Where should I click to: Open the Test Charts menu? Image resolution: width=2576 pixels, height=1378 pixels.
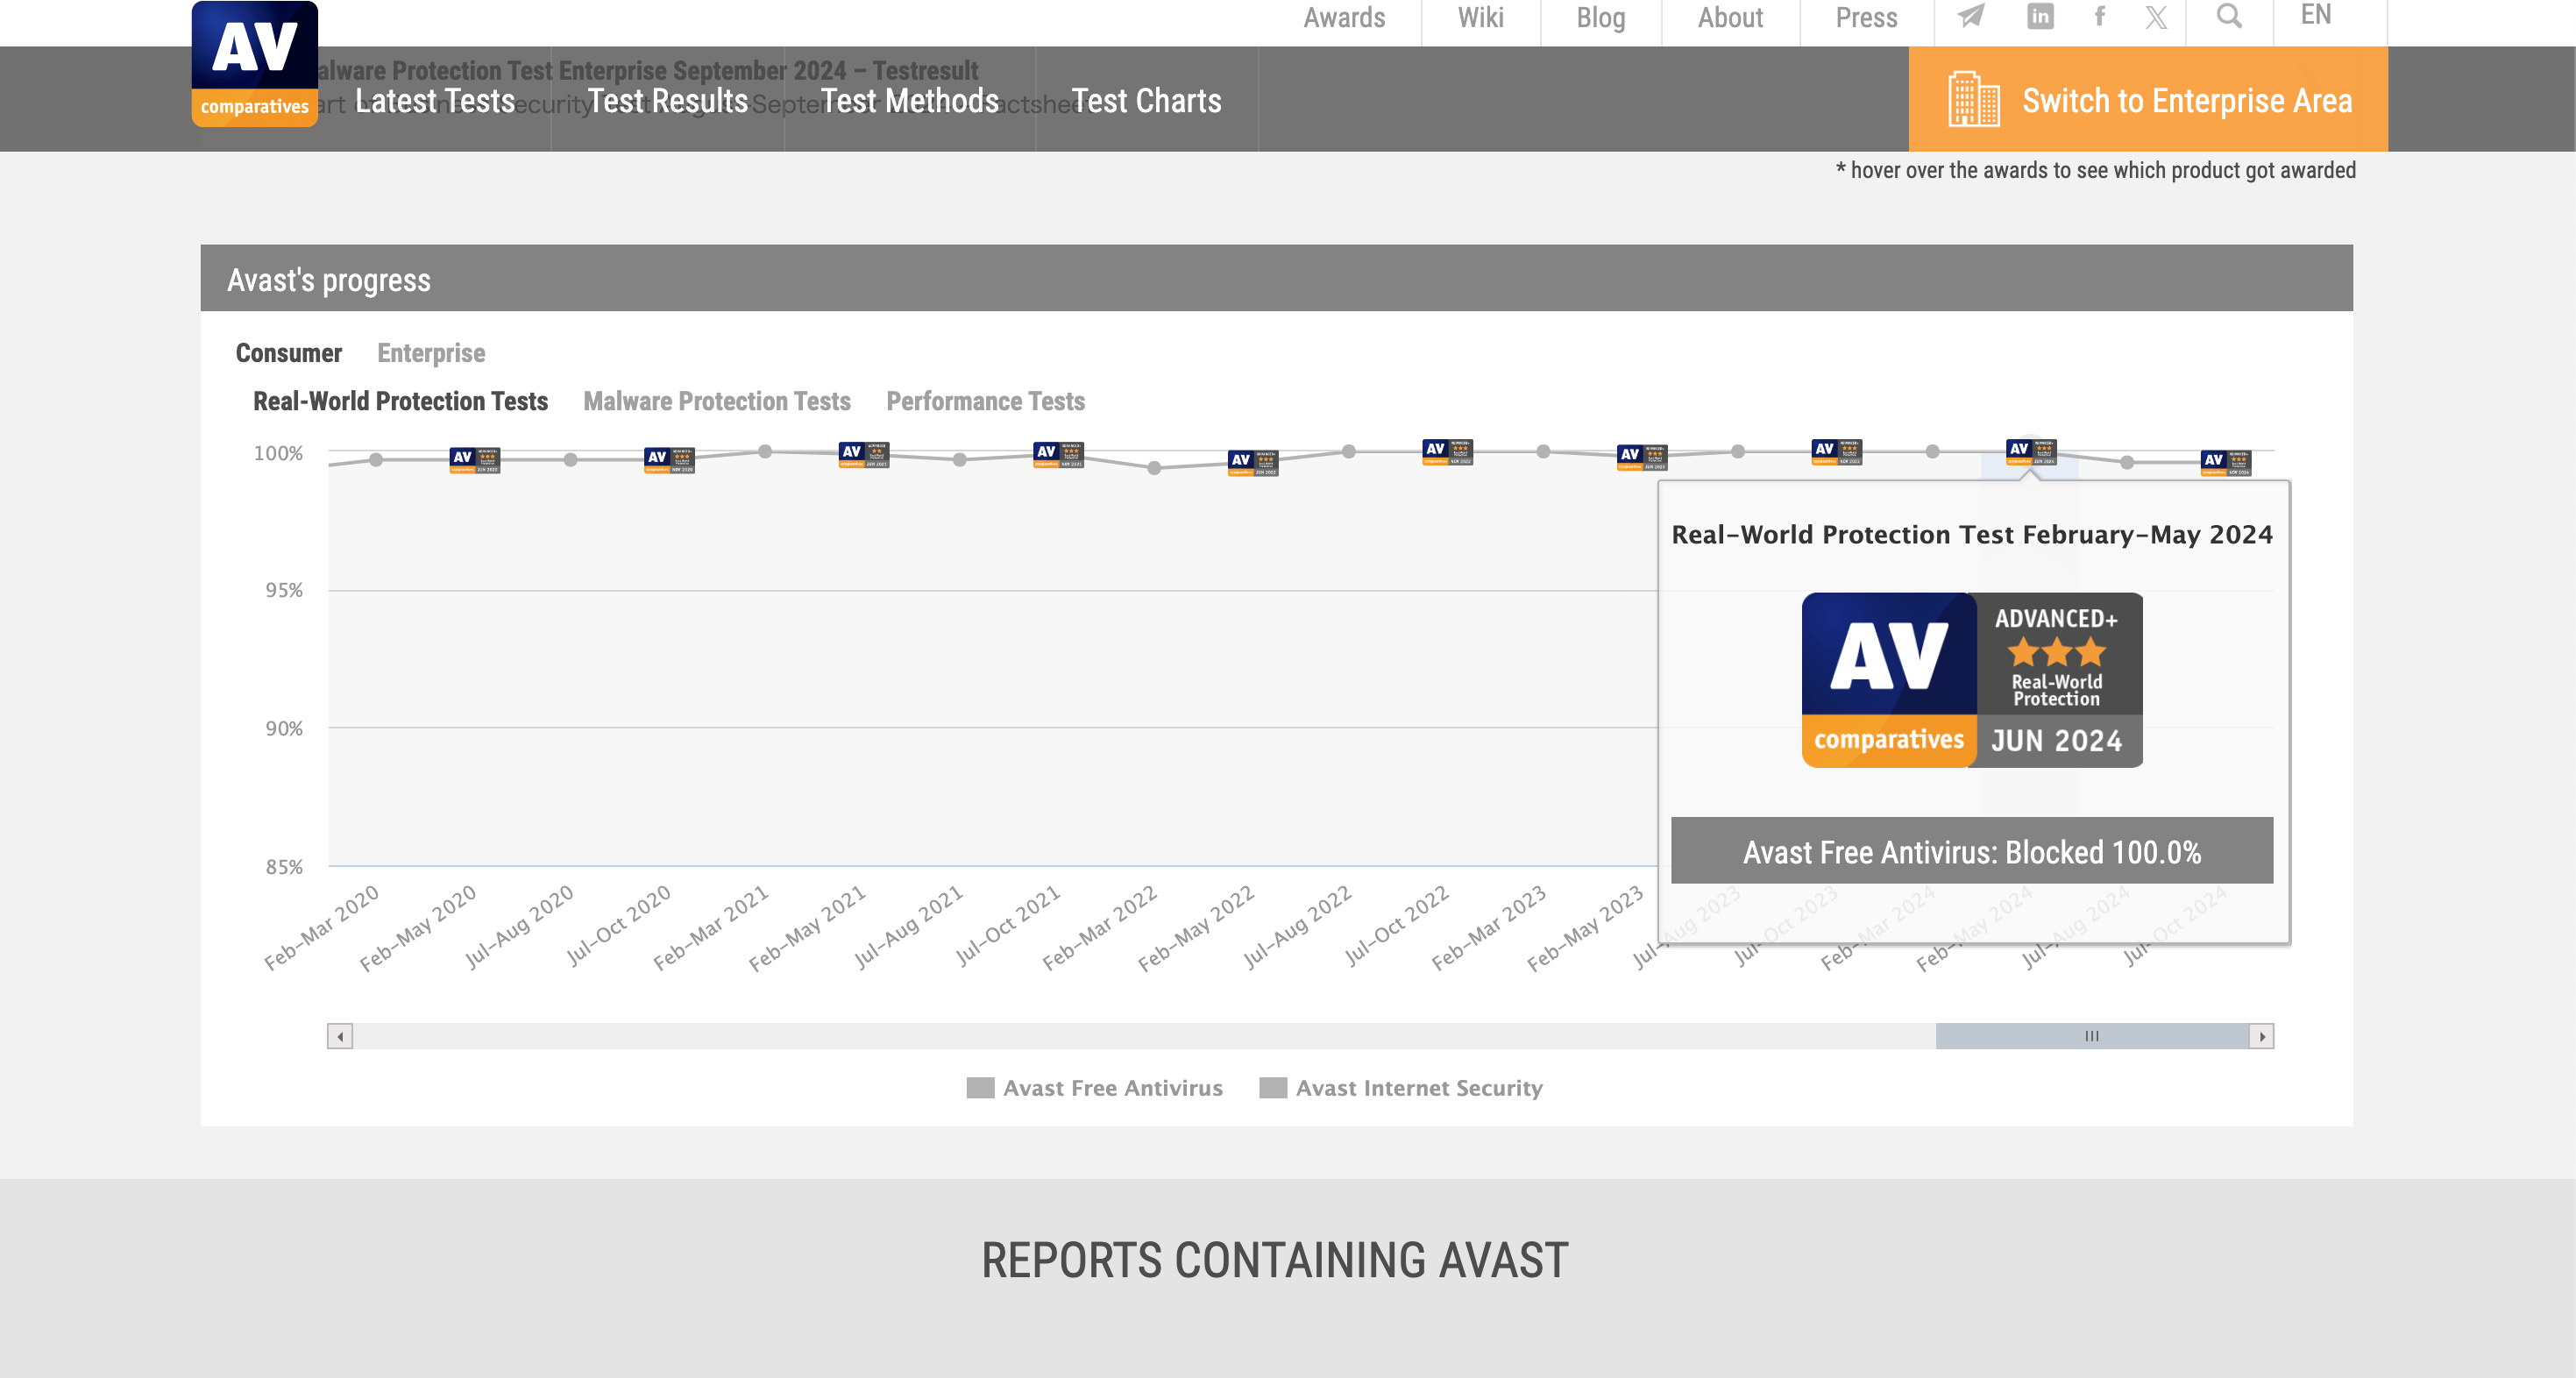pyautogui.click(x=1146, y=100)
